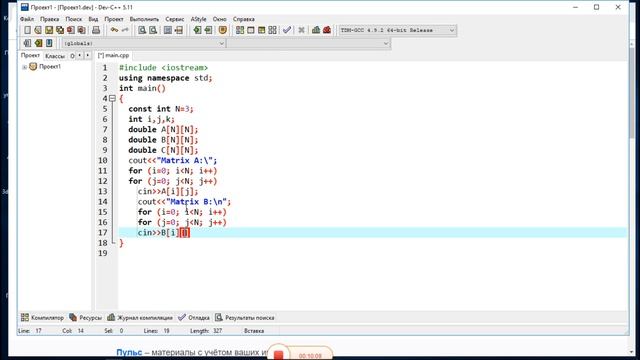Click the Rebuild All toolbar icon
Viewport: 640px width, 360px height.
tap(272, 30)
